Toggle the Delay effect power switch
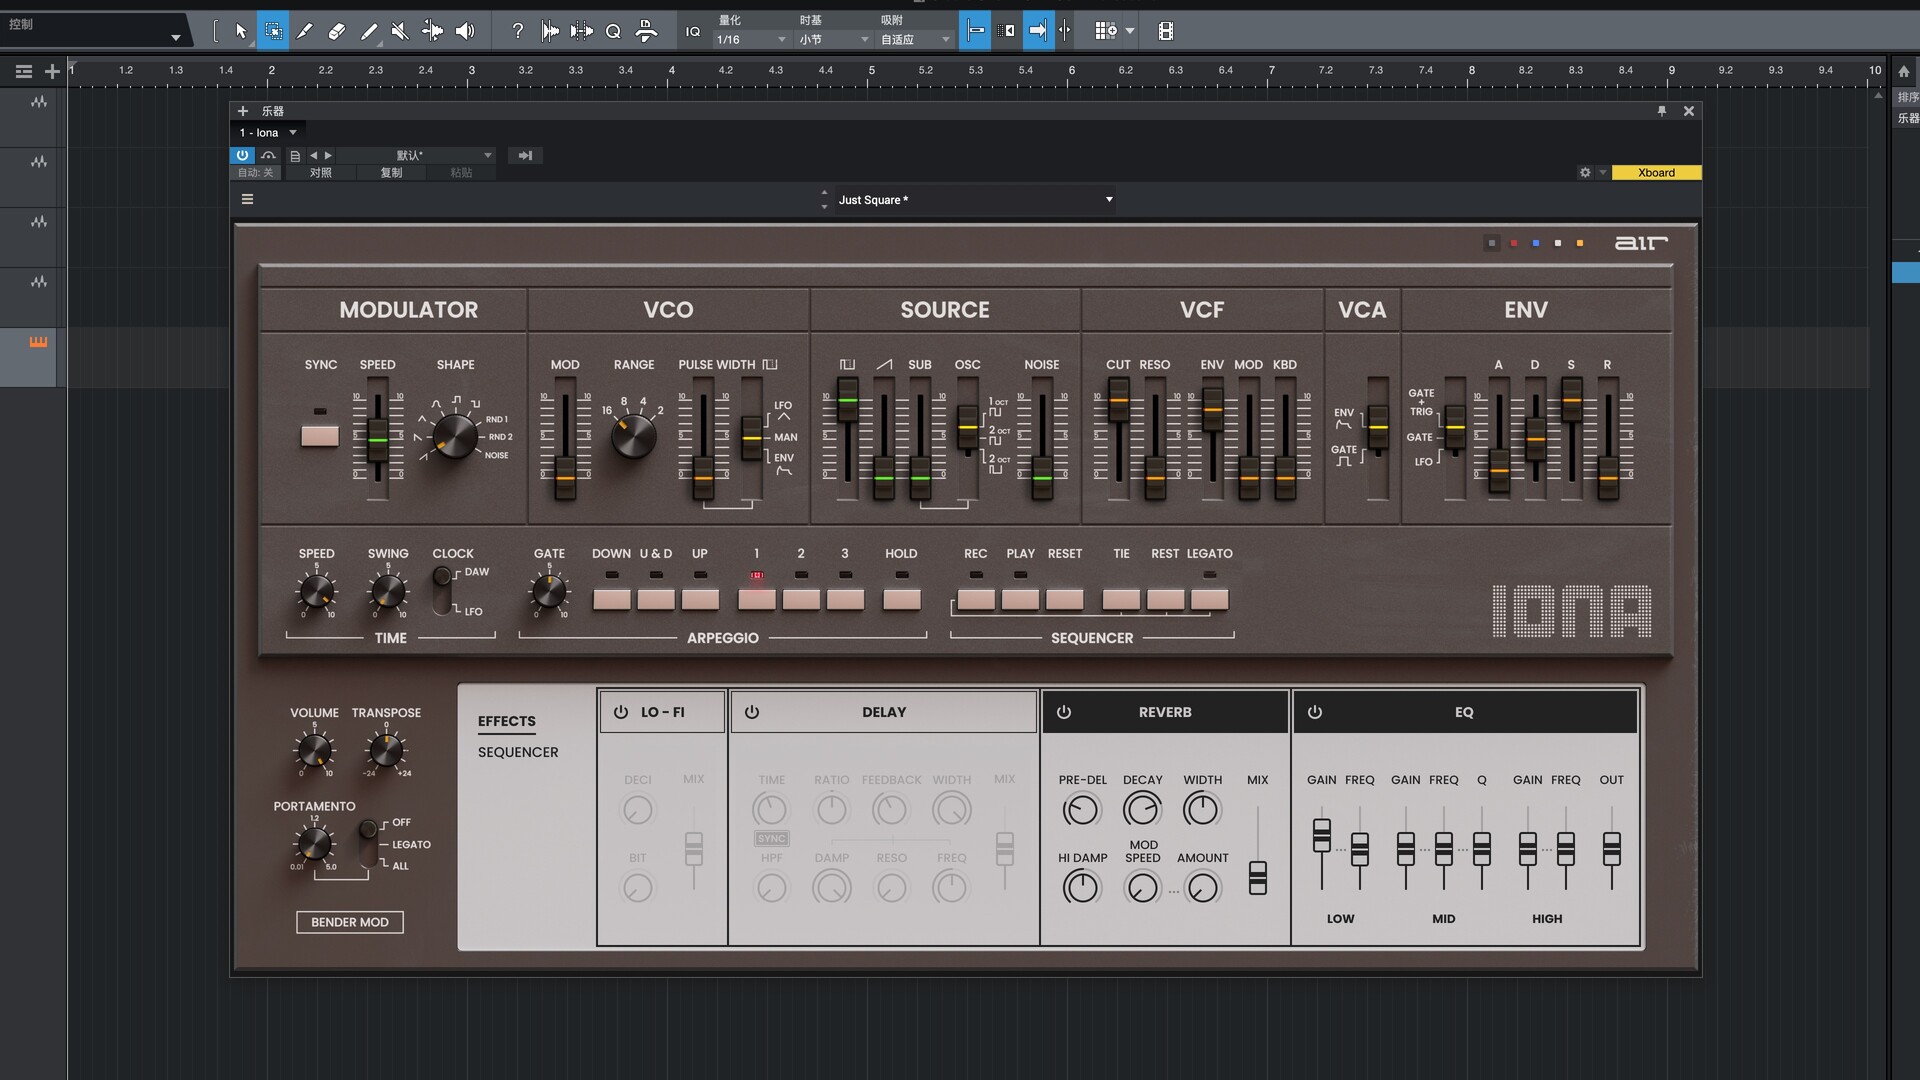Viewport: 1920px width, 1080px height. click(752, 712)
